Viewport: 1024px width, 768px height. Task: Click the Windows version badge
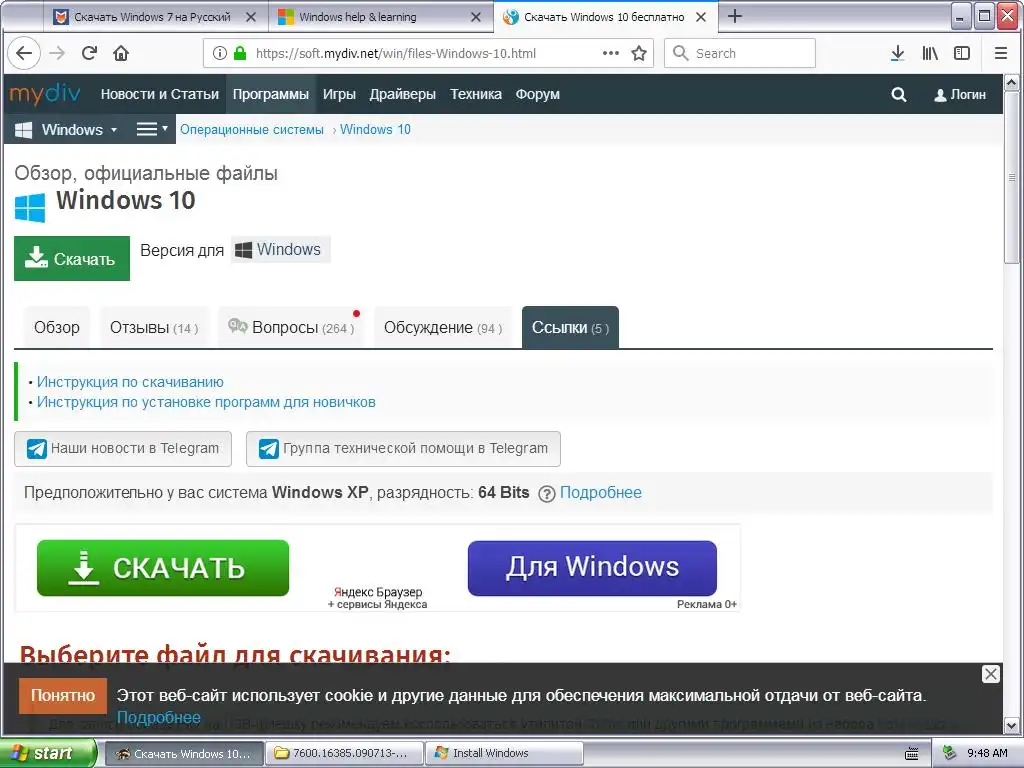coord(281,249)
